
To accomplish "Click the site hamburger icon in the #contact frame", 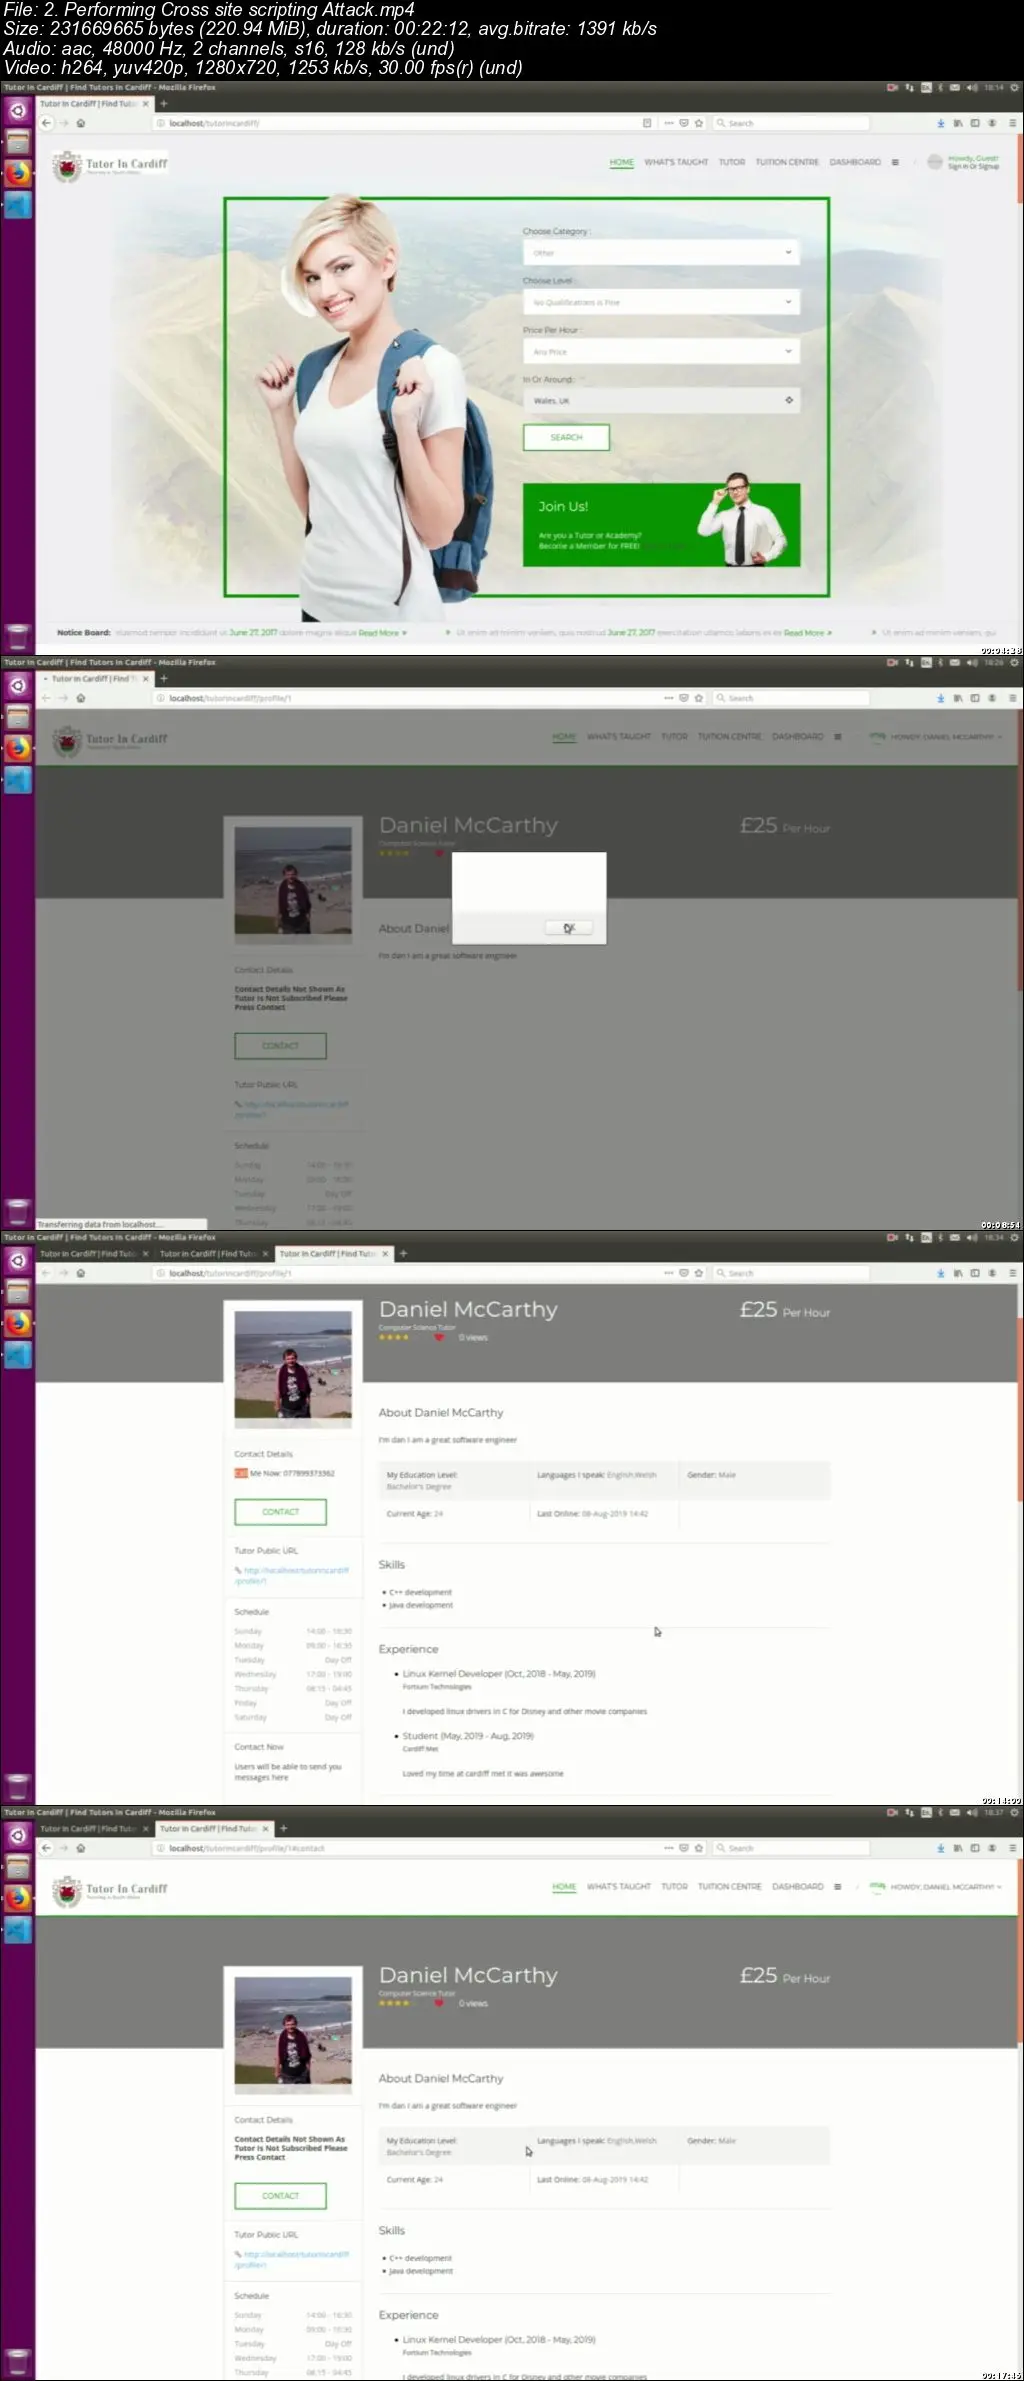I will (838, 1887).
